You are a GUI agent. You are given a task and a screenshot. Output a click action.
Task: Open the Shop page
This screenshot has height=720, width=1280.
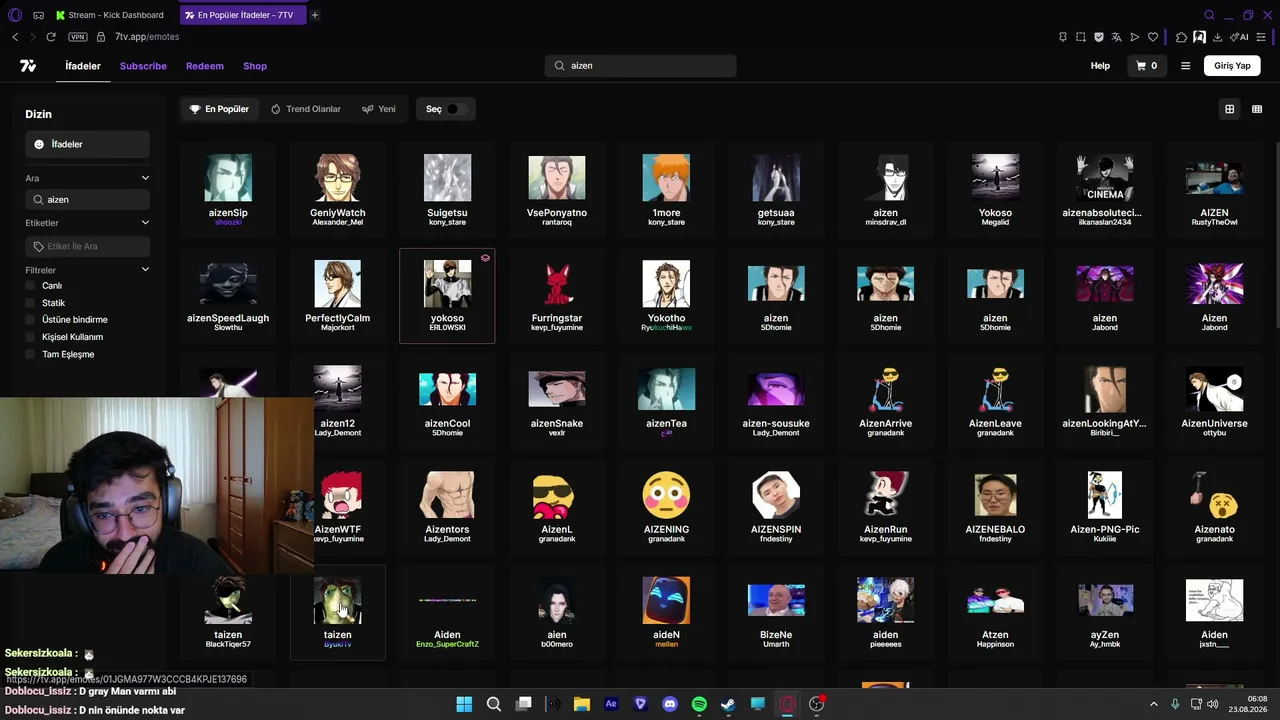255,66
